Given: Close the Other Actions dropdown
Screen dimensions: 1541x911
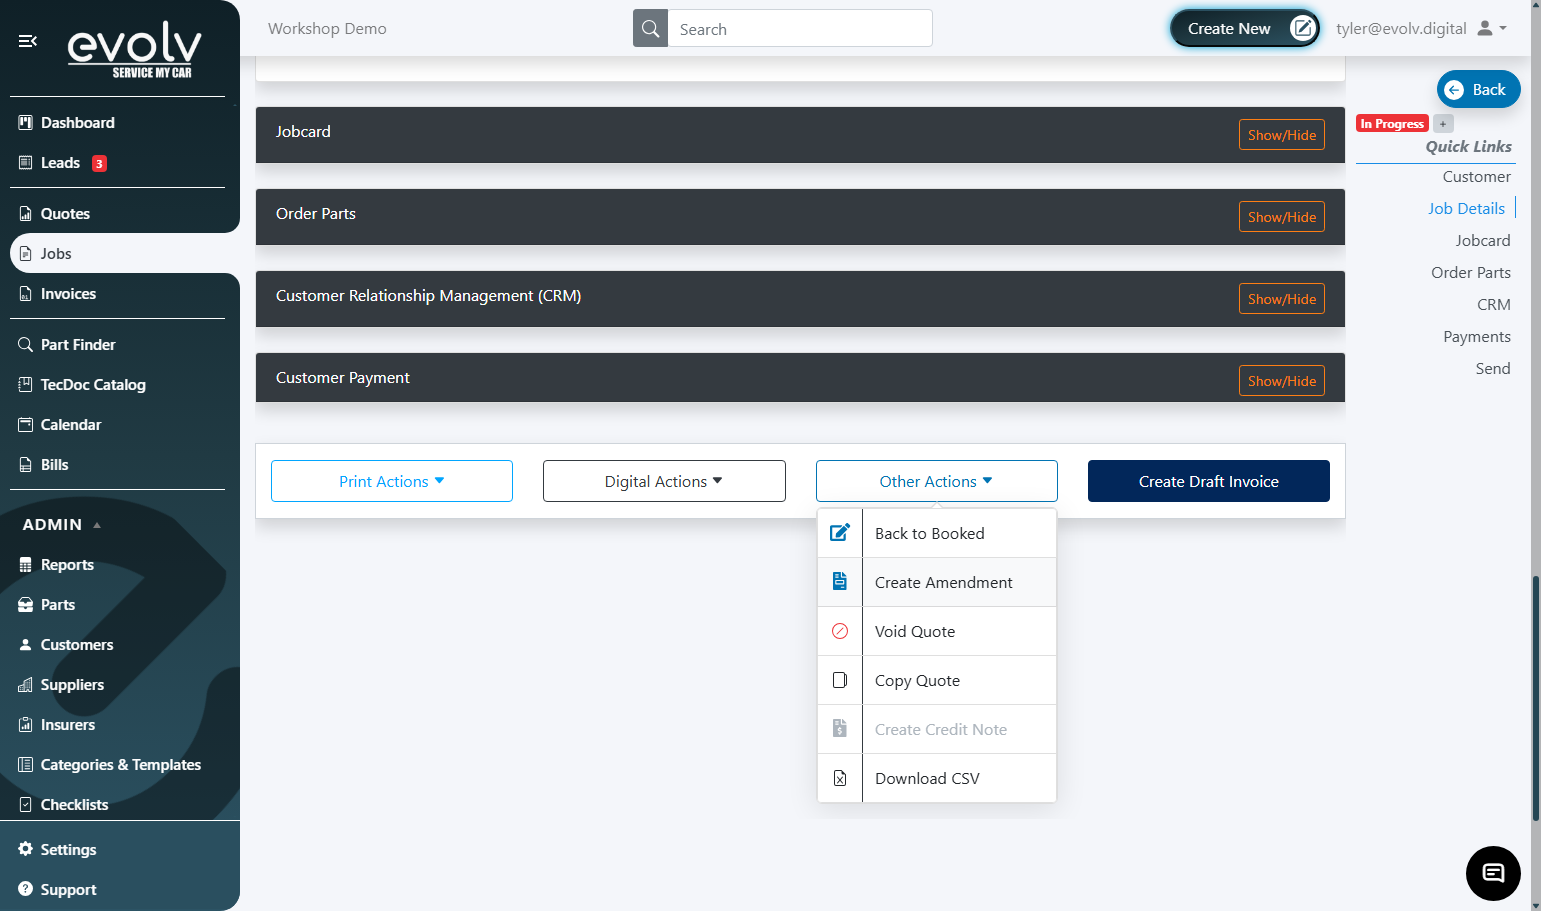Looking at the screenshot, I should point(937,481).
